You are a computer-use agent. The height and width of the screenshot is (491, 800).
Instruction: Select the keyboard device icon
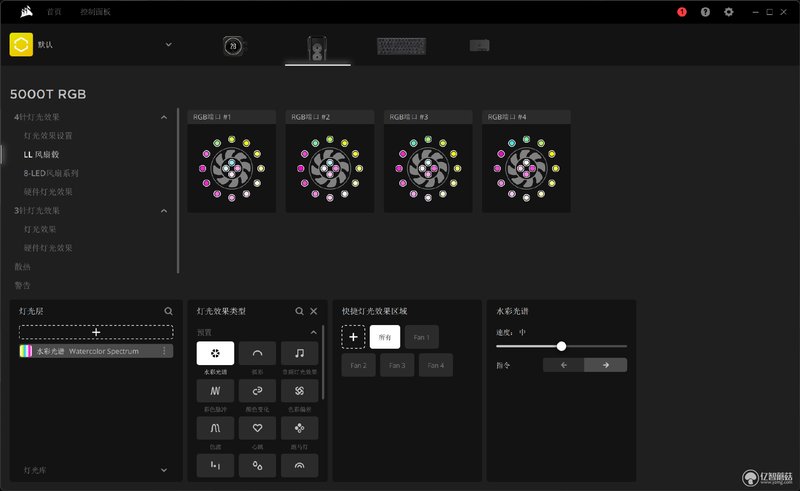pyautogui.click(x=402, y=46)
